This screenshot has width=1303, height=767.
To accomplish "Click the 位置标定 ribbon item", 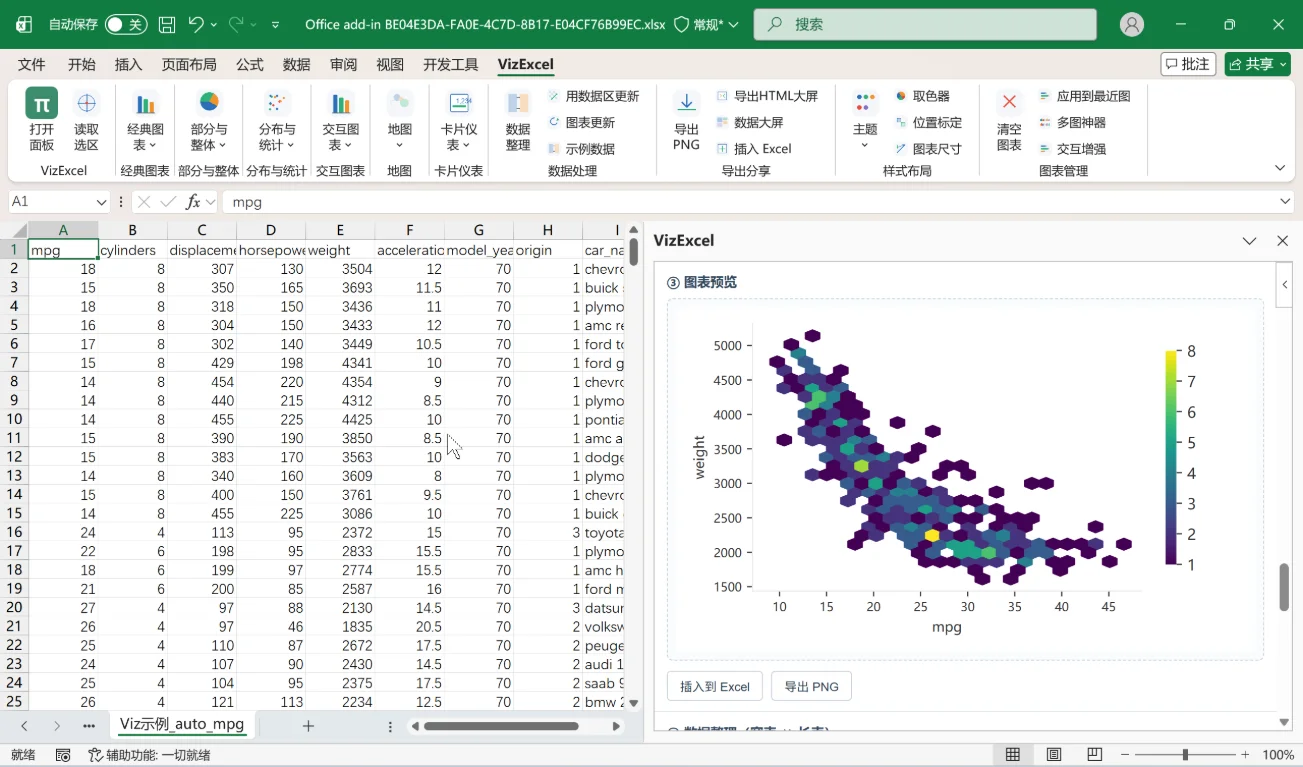I will pos(928,122).
